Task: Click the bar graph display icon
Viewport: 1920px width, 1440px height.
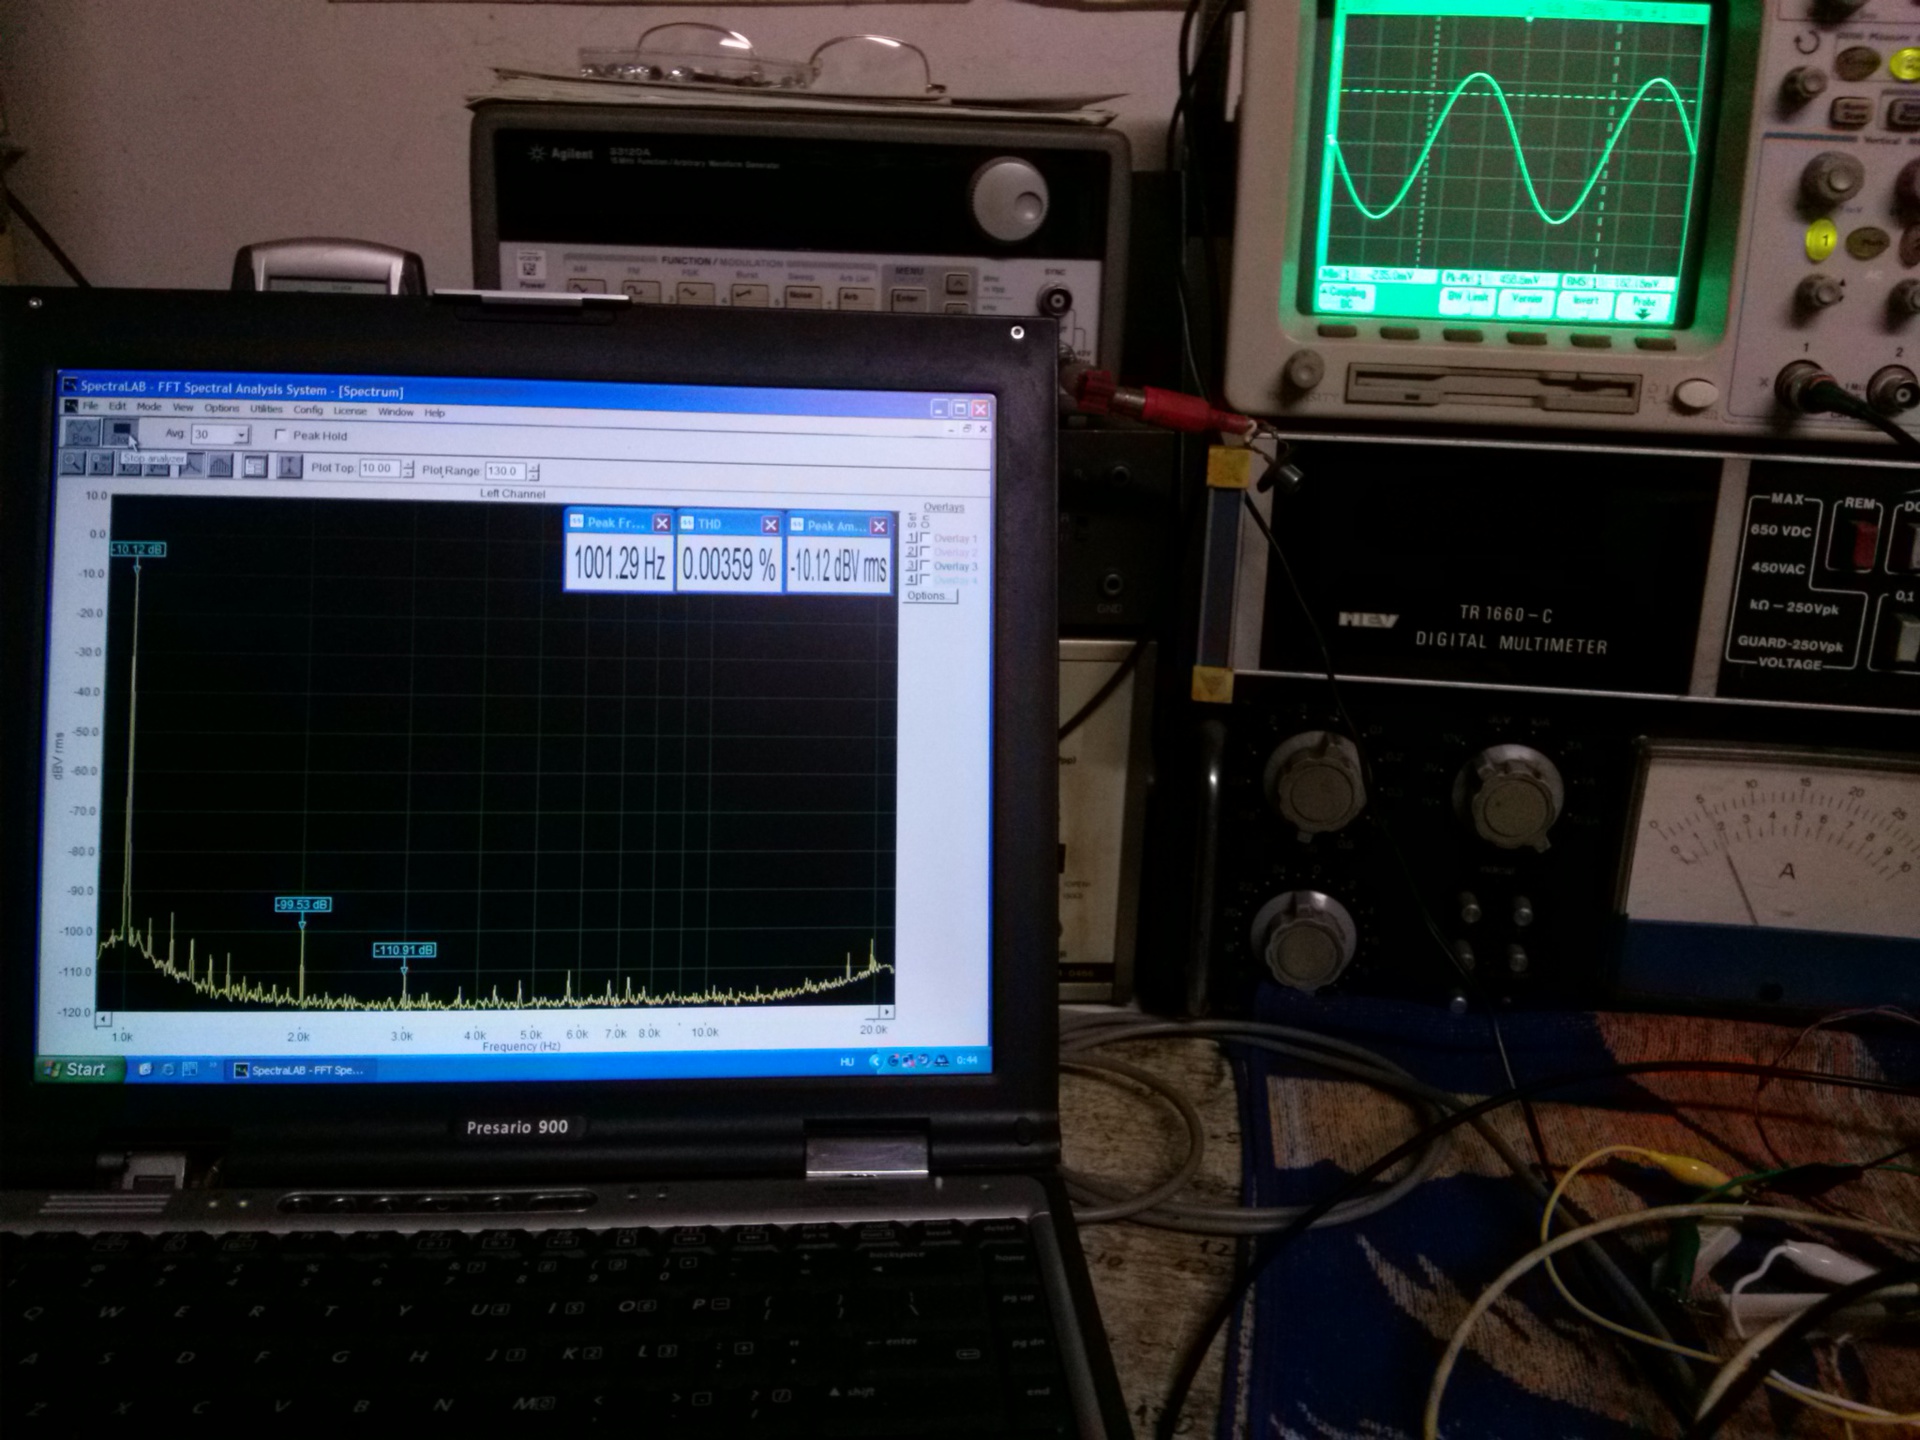Action: pos(221,465)
